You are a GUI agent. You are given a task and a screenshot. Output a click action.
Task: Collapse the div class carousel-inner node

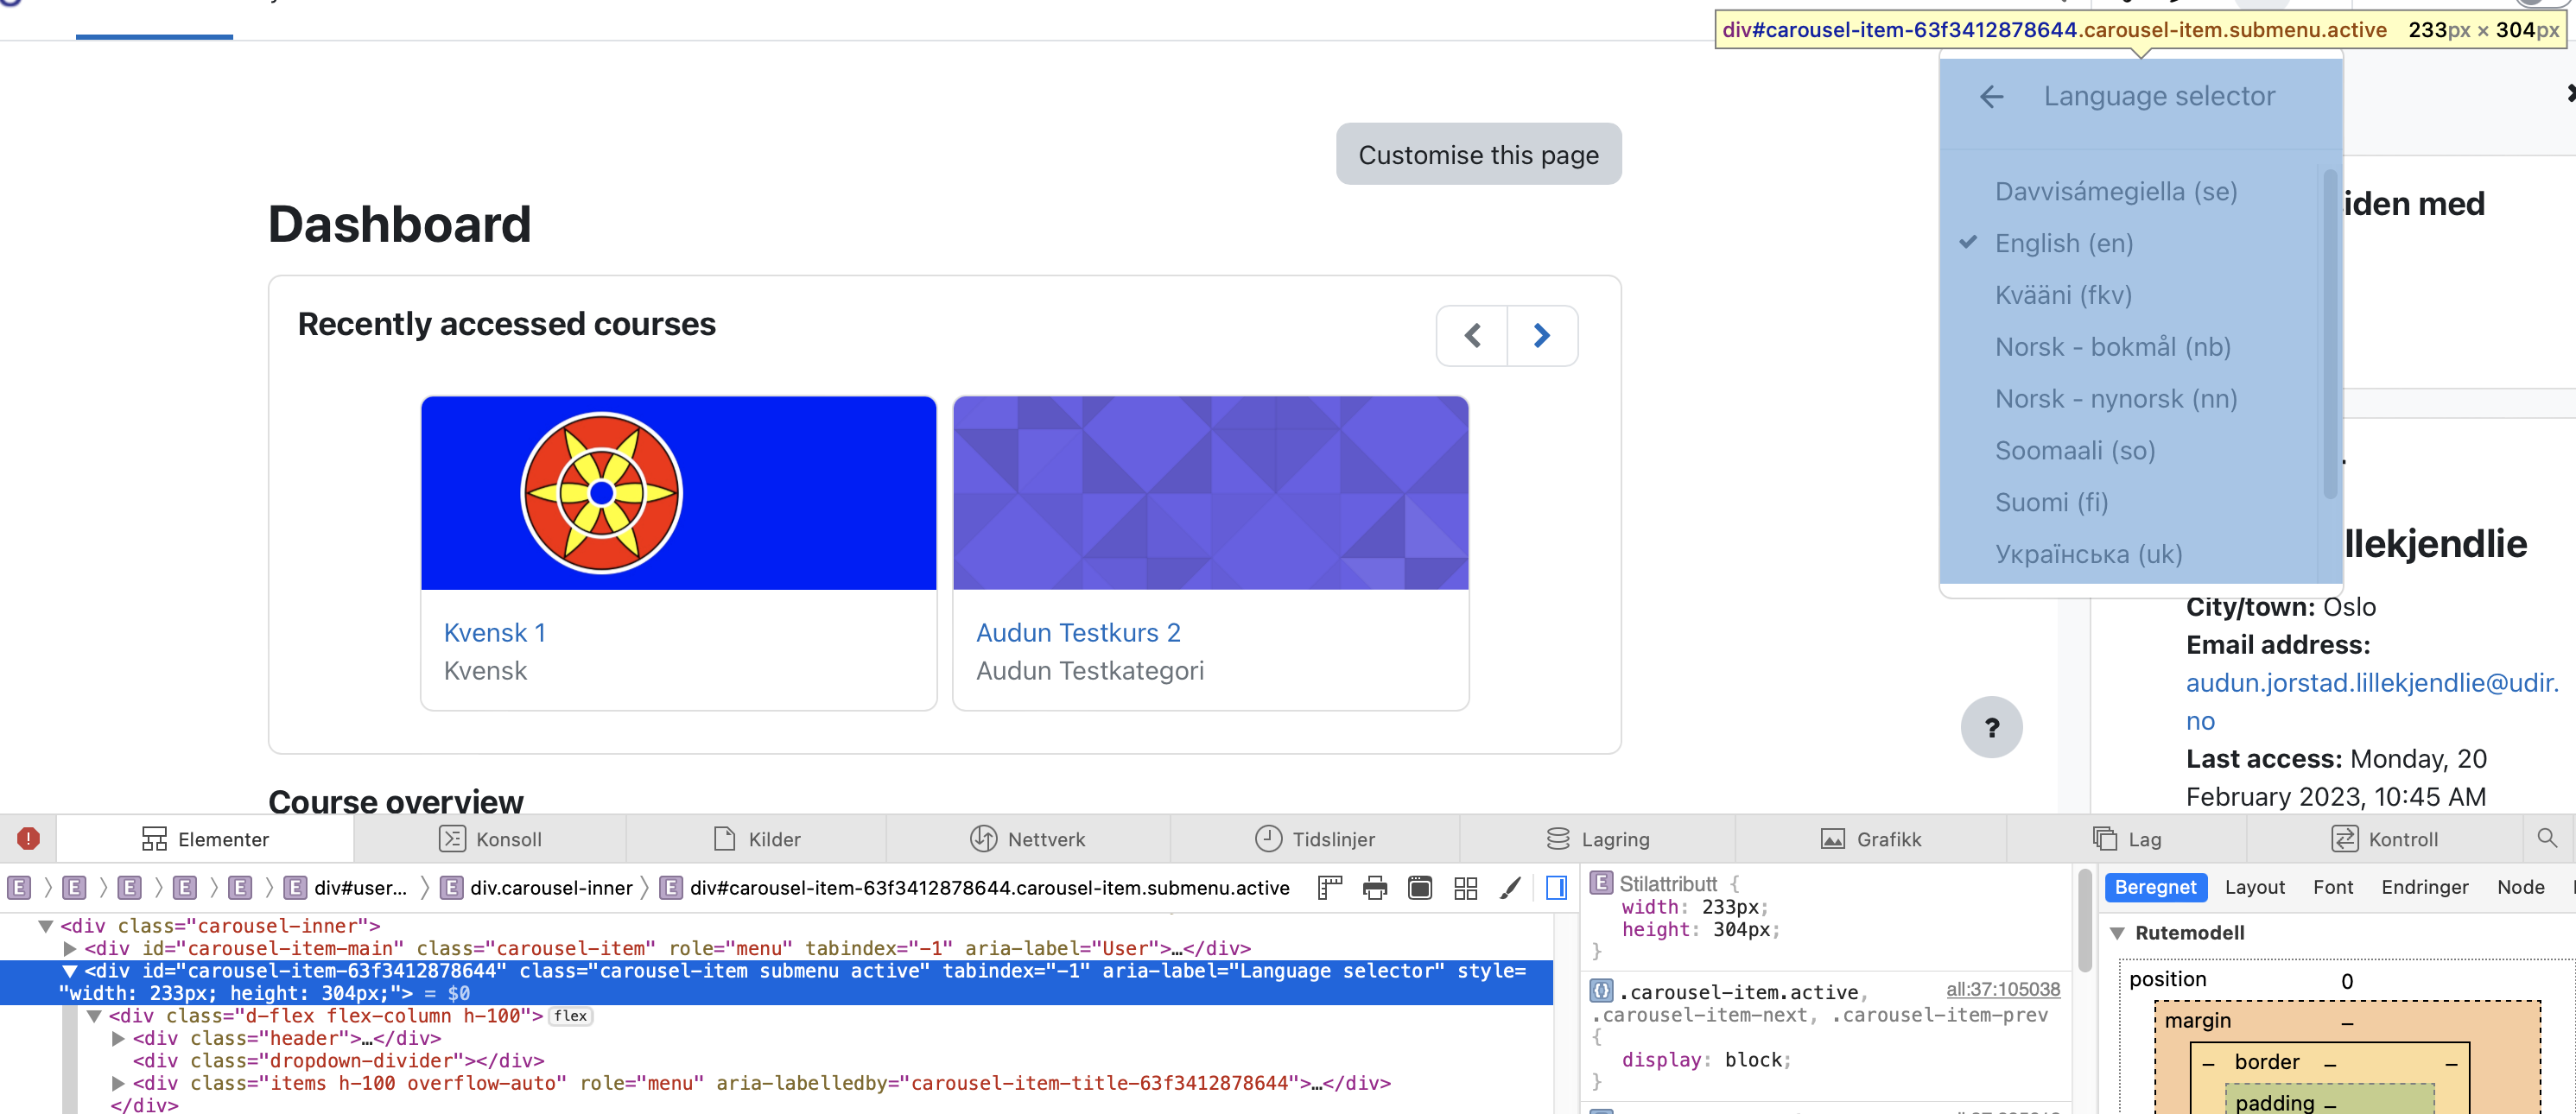tap(45, 926)
